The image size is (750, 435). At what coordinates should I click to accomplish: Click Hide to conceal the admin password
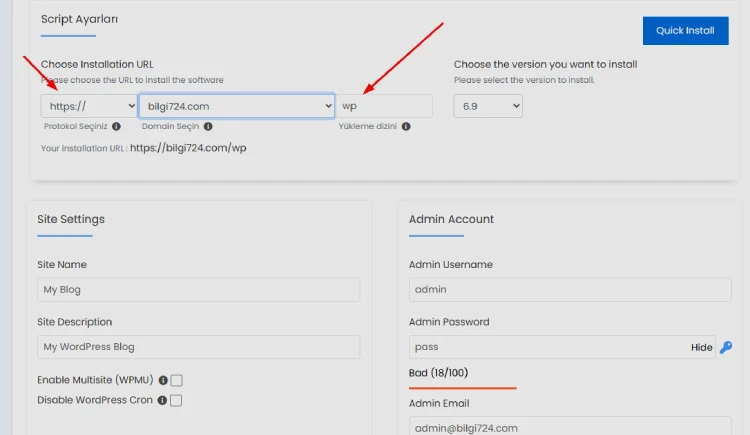point(701,347)
